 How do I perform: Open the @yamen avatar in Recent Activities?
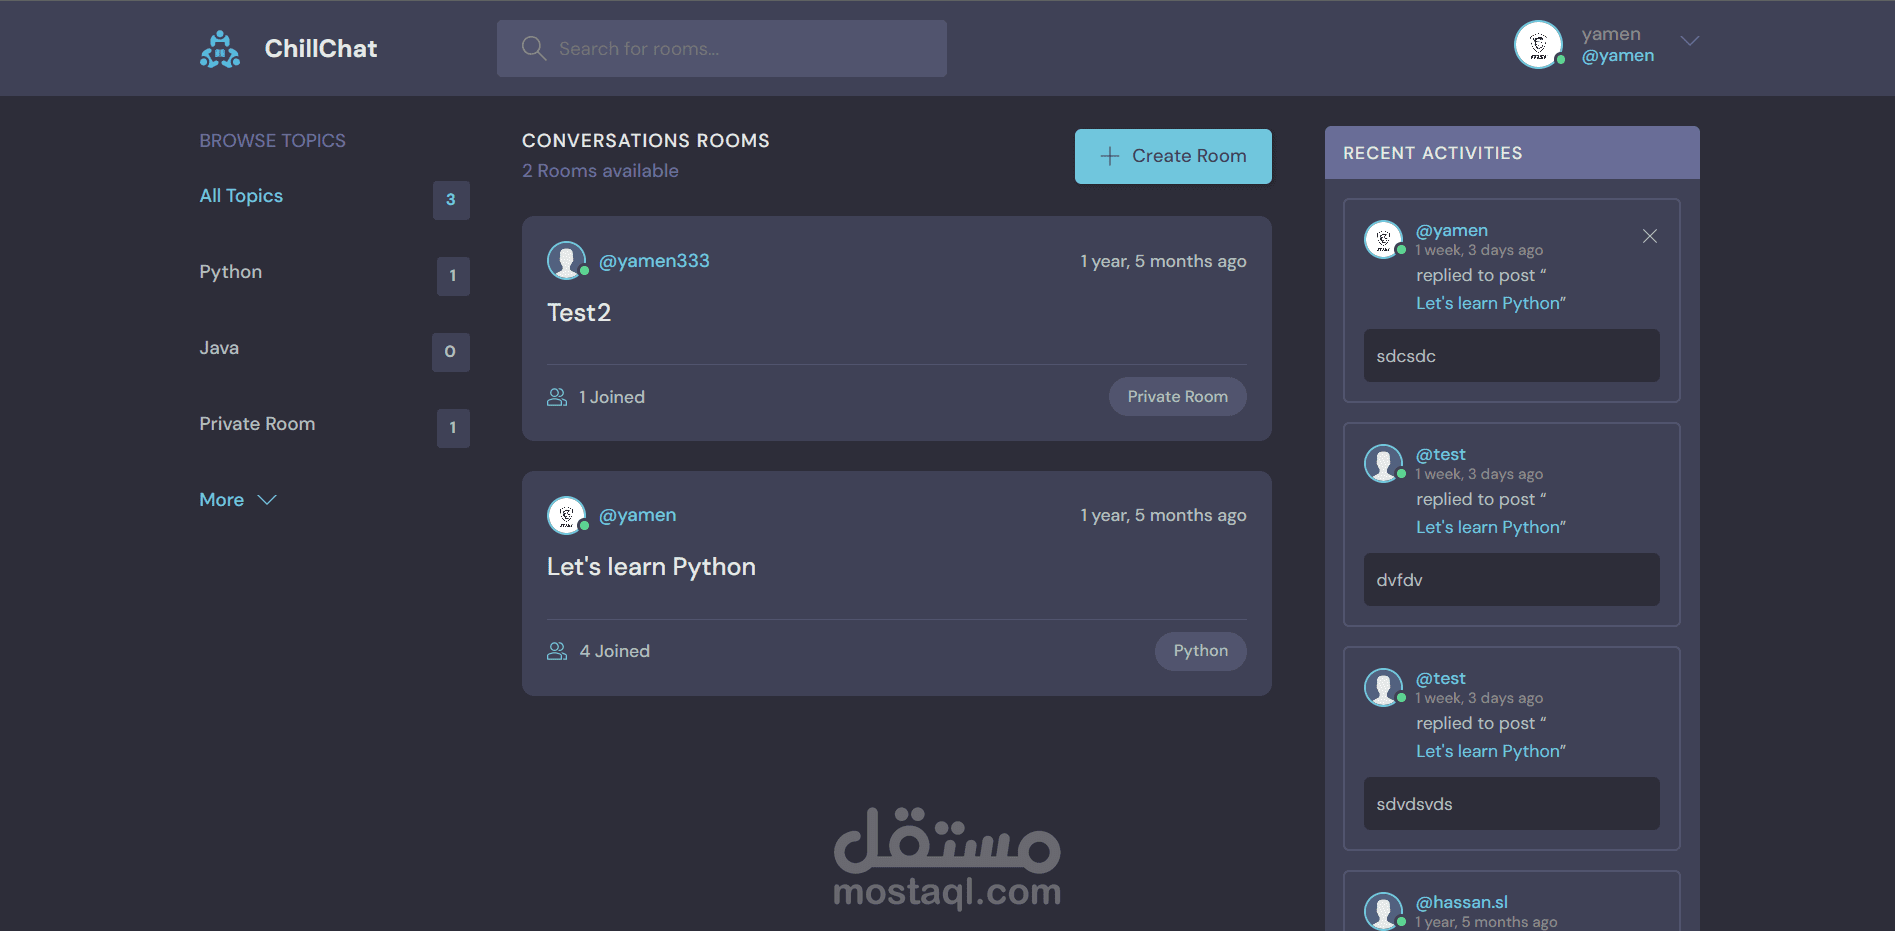1384,240
